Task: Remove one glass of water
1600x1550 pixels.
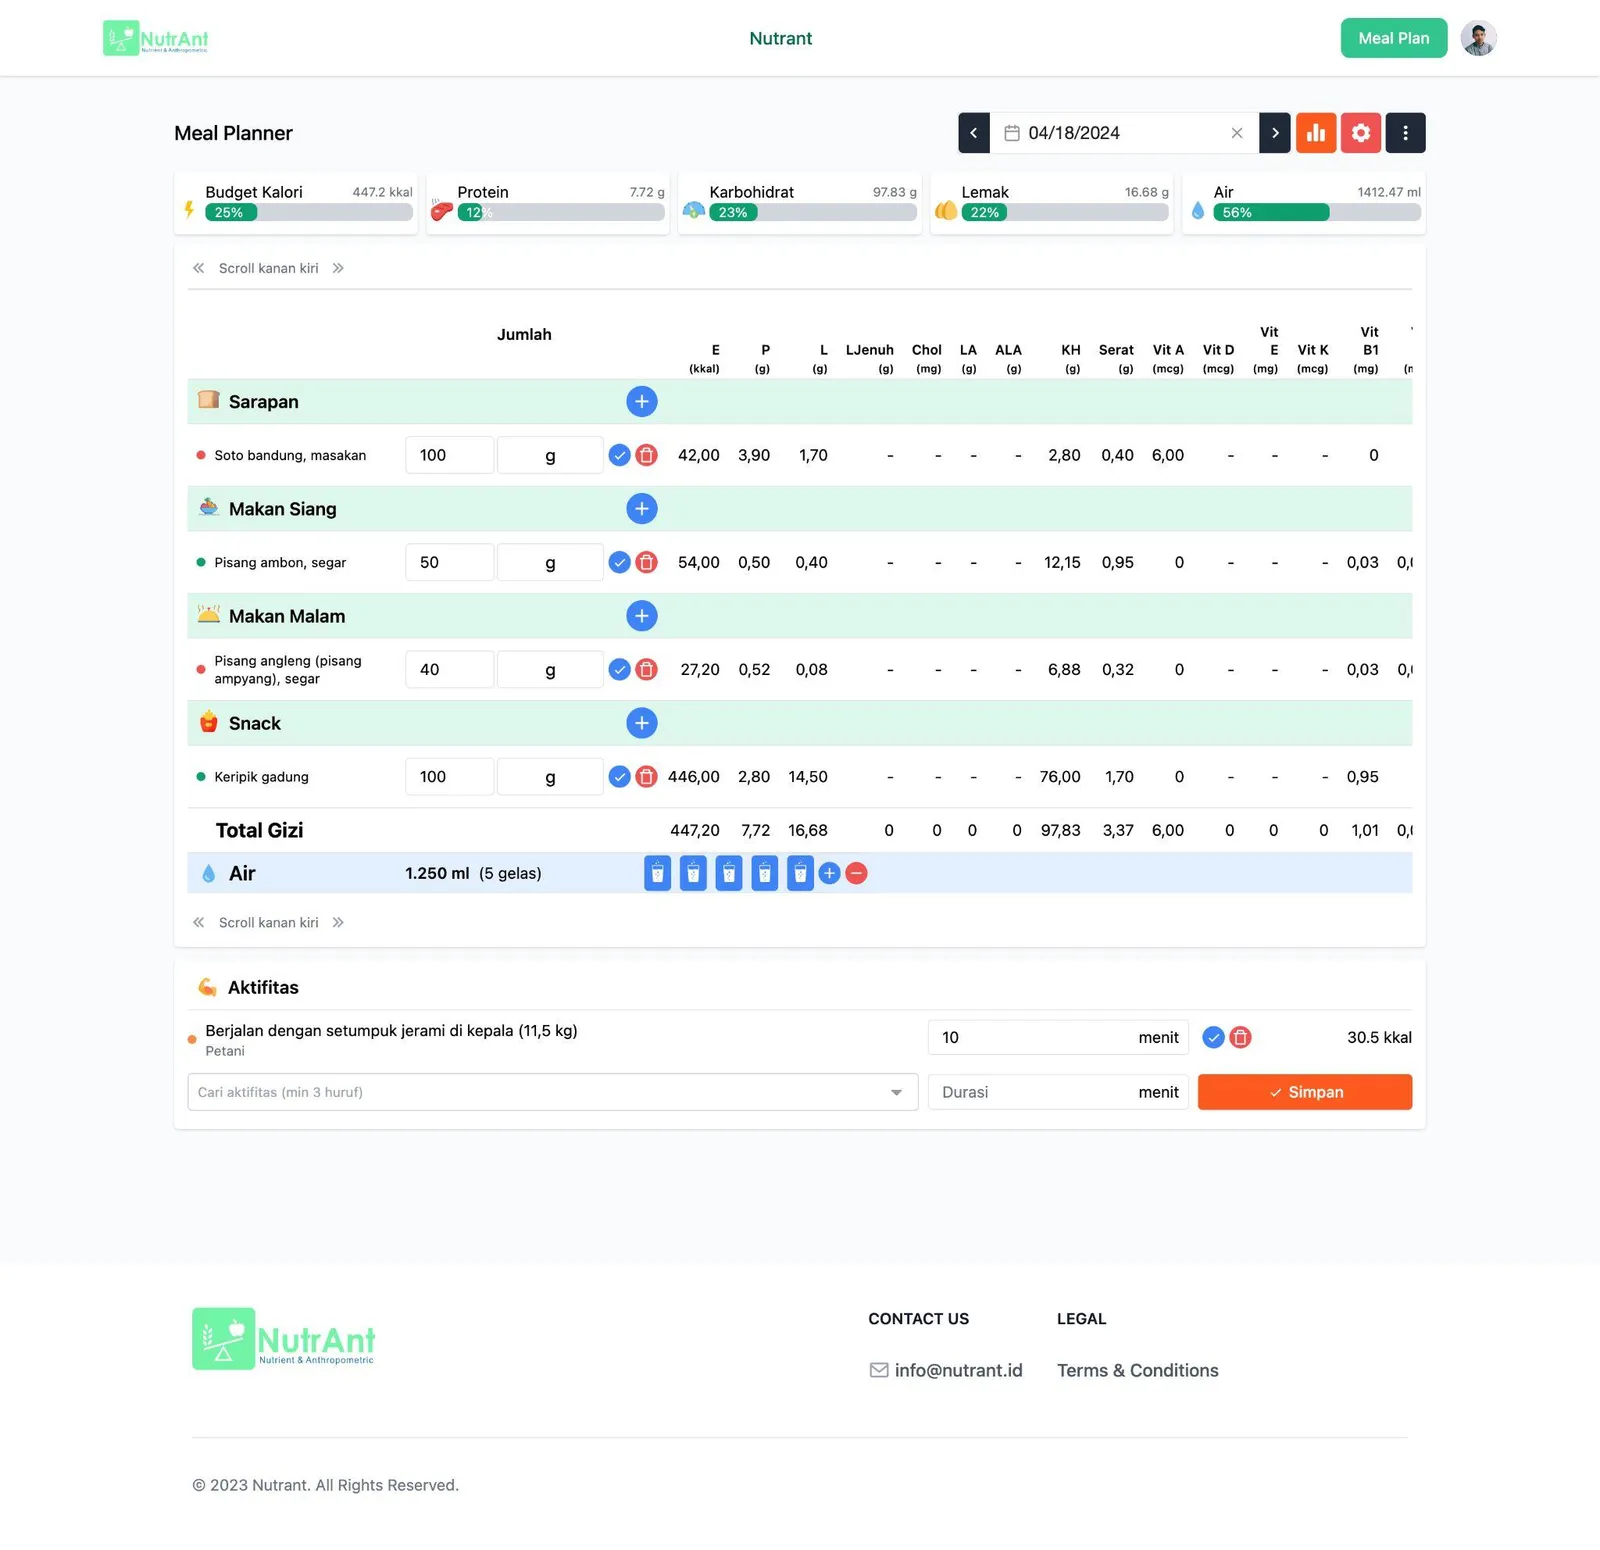Action: (x=856, y=873)
